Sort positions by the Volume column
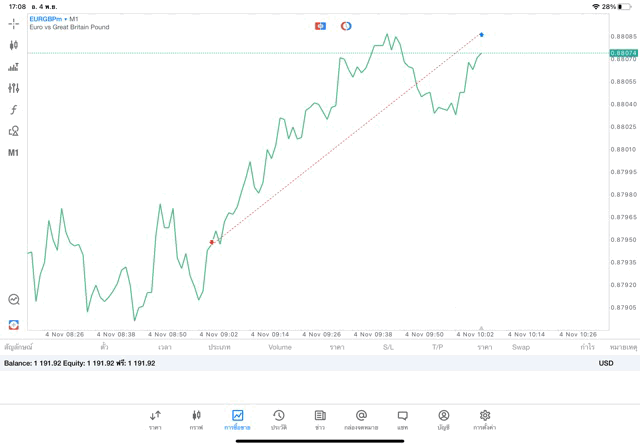 coord(280,347)
